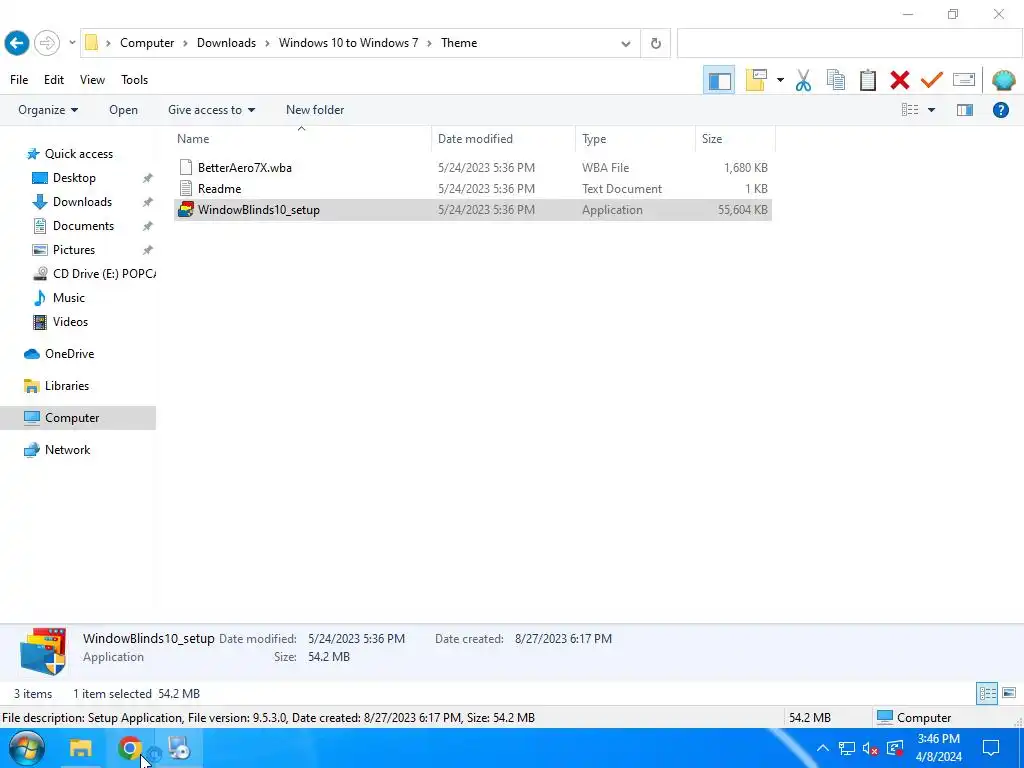Screen dimensions: 1024x768
Task: Open the recent locations dropdown arrow
Action: point(72,43)
